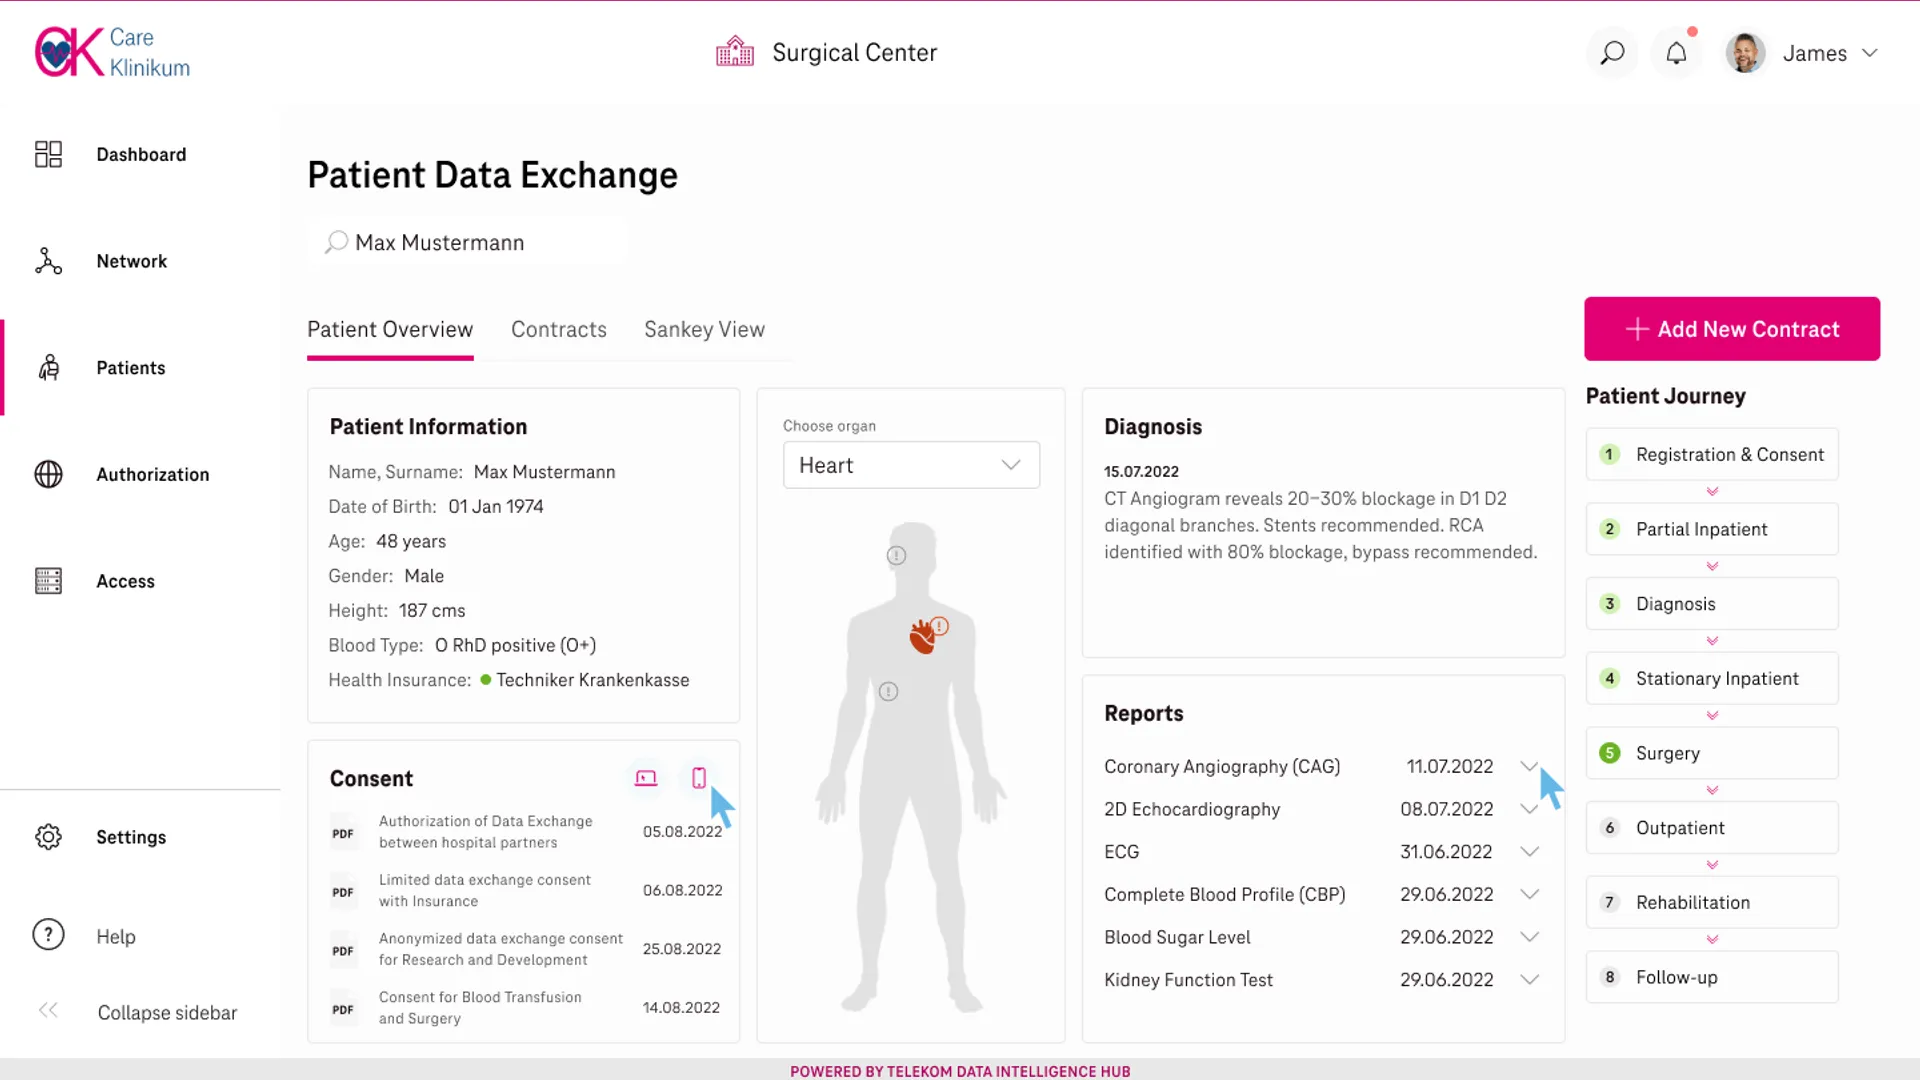Click the Network nodes icon
1920x1080 pixels.
[x=48, y=261]
